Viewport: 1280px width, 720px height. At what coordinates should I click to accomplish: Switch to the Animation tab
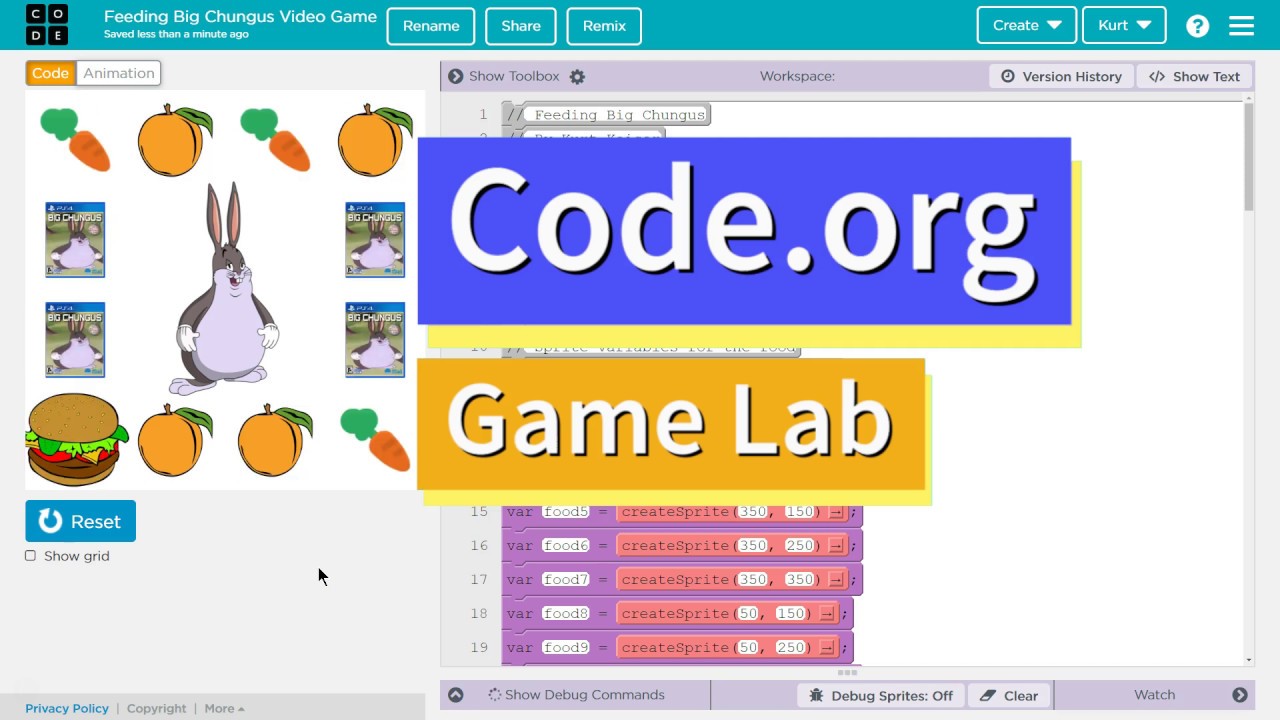click(119, 73)
